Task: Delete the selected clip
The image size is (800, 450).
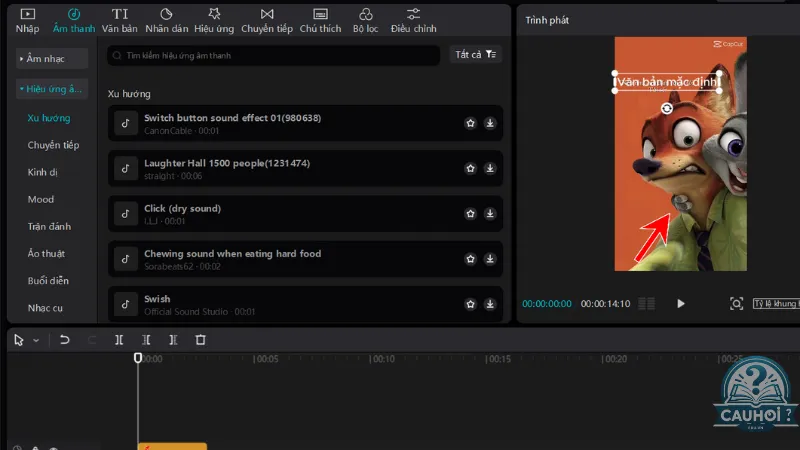Action: pos(201,340)
